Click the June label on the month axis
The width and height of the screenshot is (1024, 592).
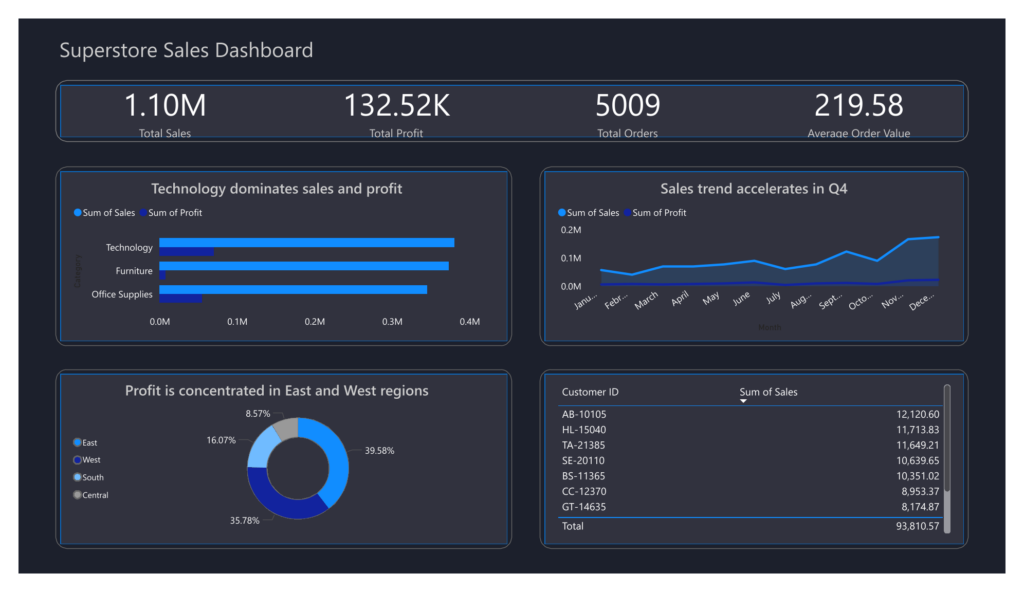tap(741, 299)
